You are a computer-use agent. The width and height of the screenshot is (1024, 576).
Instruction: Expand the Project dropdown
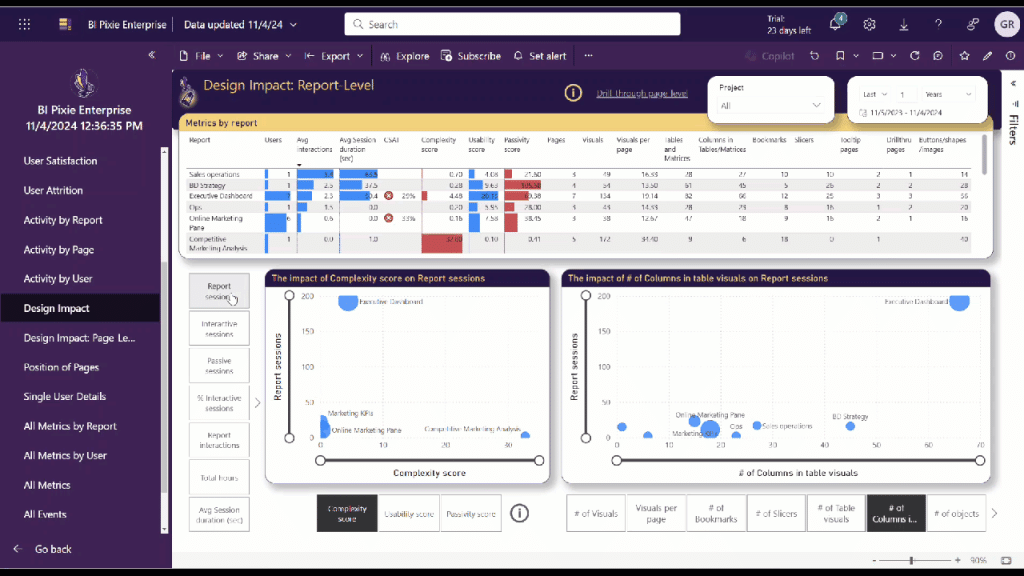pos(772,105)
